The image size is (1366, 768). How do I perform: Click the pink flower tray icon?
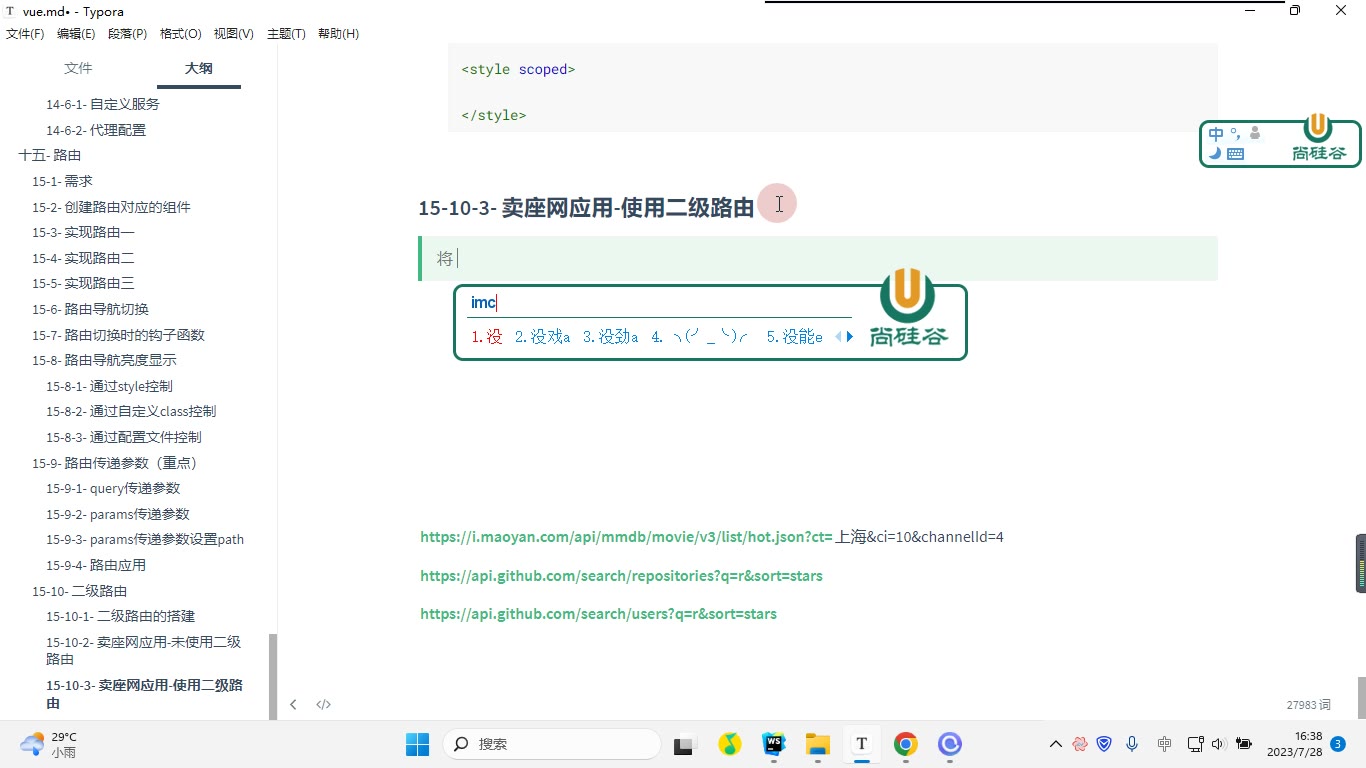1080,744
